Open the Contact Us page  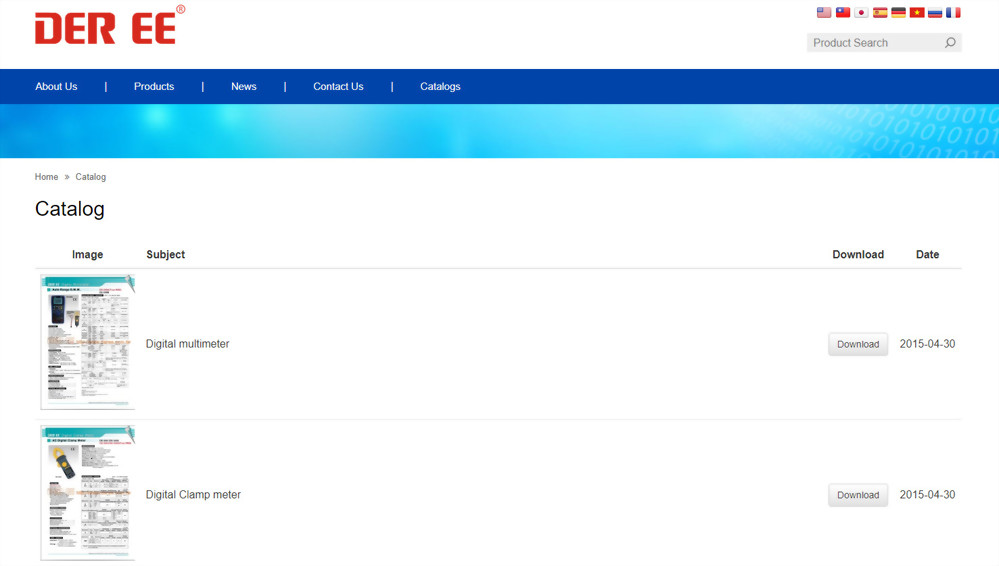click(x=338, y=87)
